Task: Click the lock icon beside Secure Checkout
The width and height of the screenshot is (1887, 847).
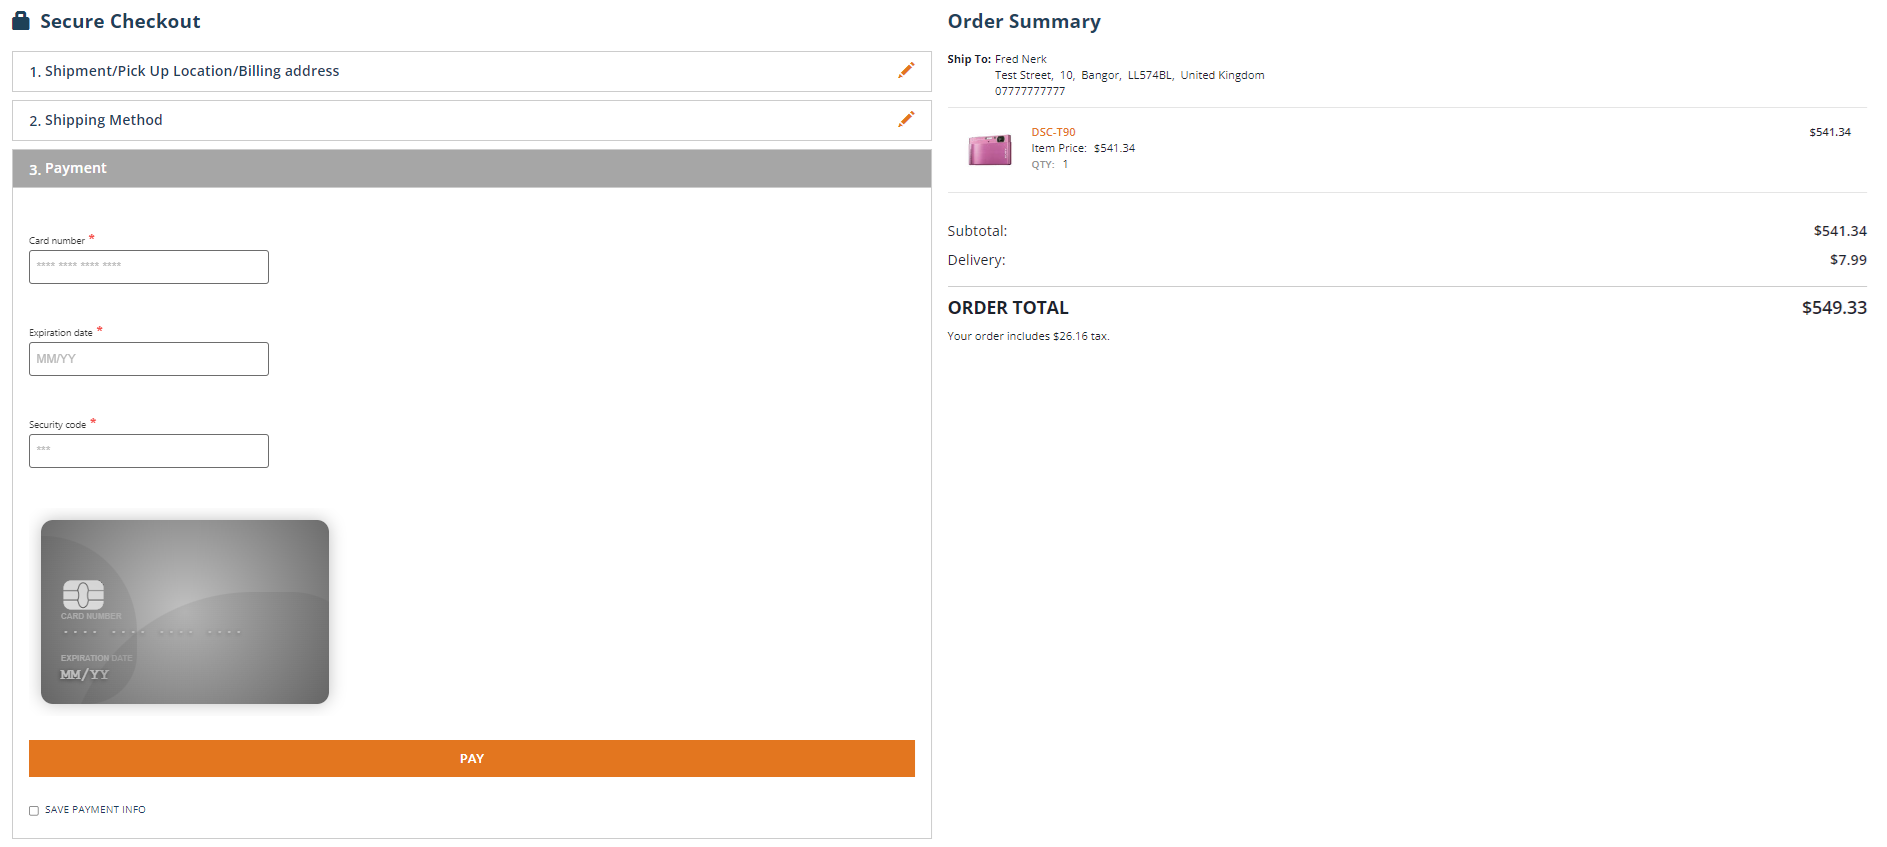Action: point(21,21)
